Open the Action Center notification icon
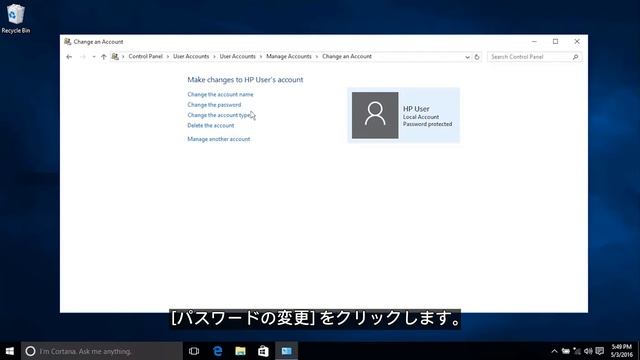The width and height of the screenshot is (640, 360). [x=600, y=351]
